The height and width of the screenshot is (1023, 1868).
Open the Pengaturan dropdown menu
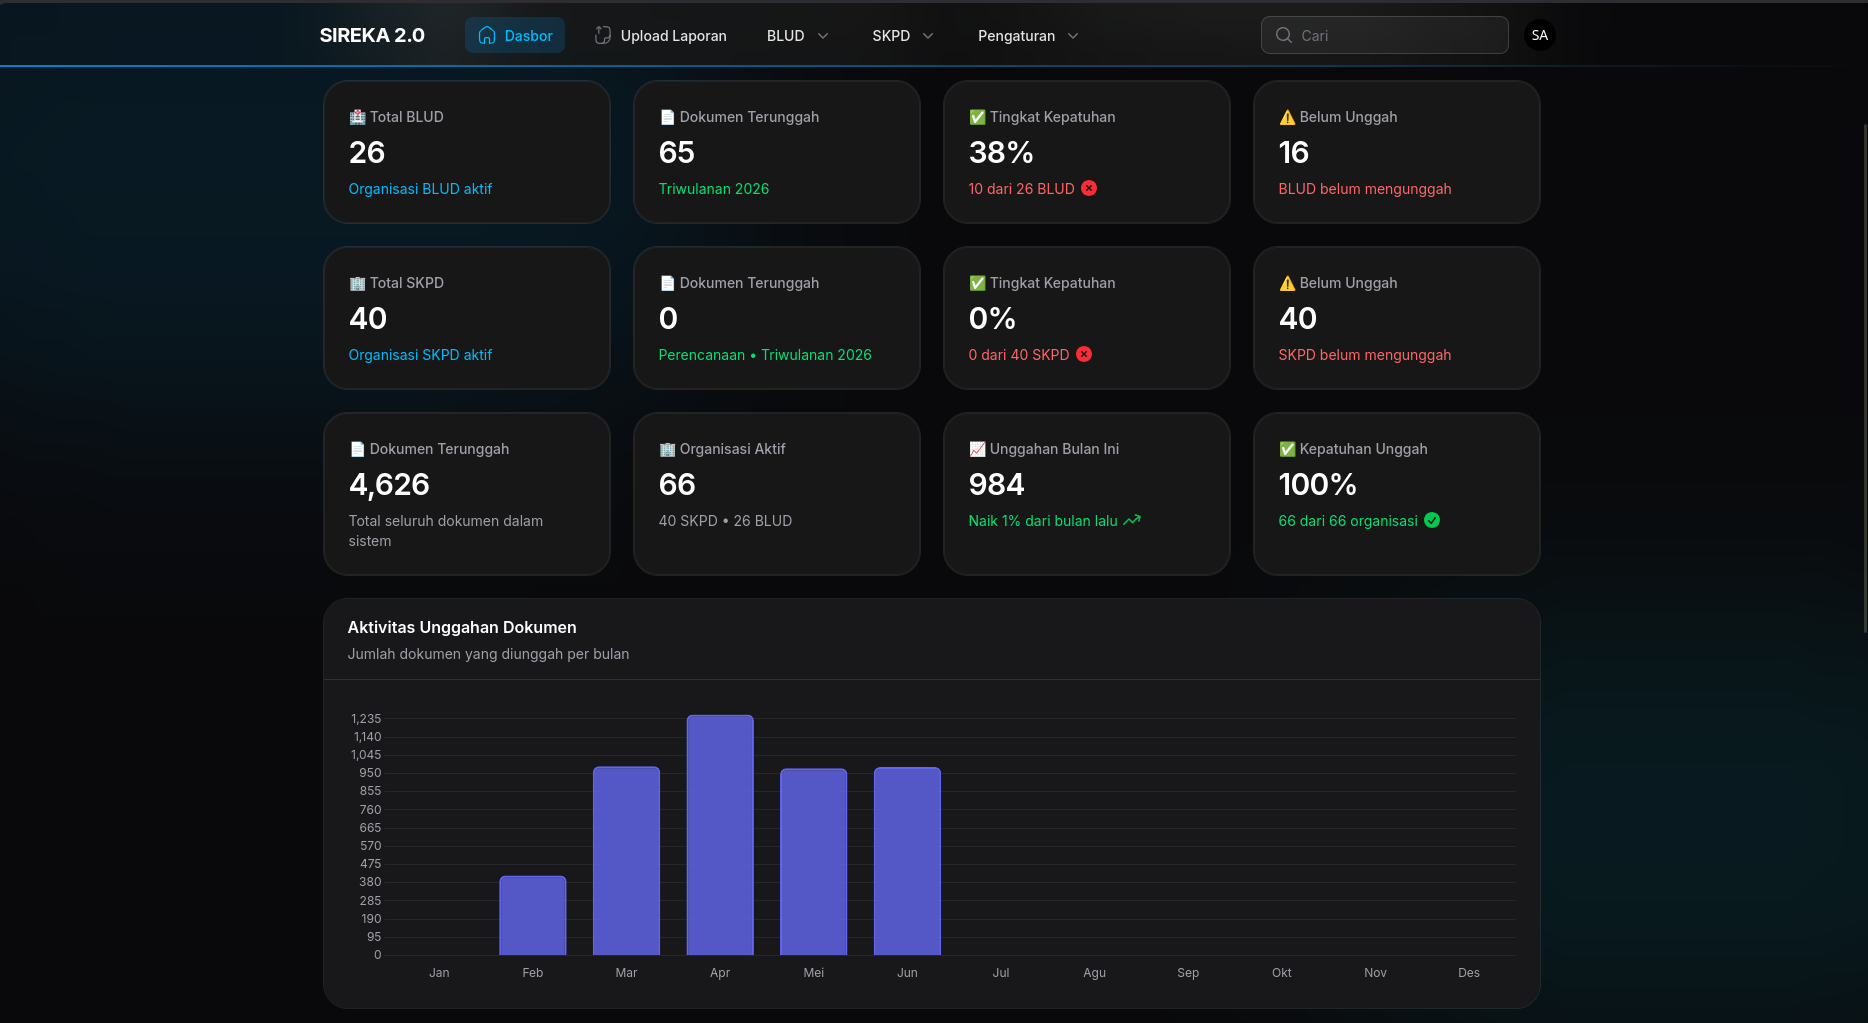pyautogui.click(x=1028, y=36)
